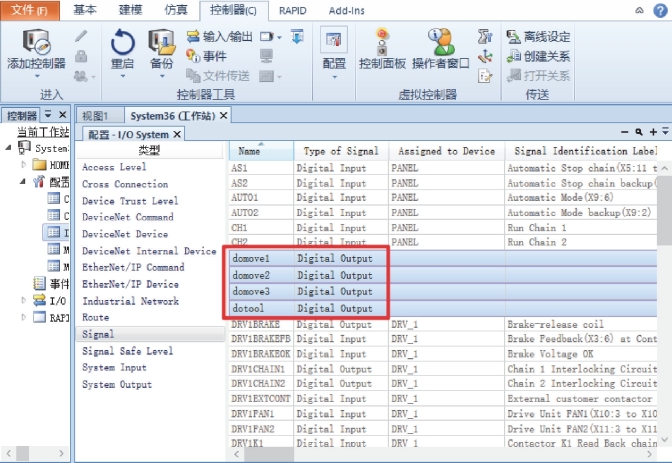Open the Backup (备份) tool
672x463 pixels.
click(161, 47)
